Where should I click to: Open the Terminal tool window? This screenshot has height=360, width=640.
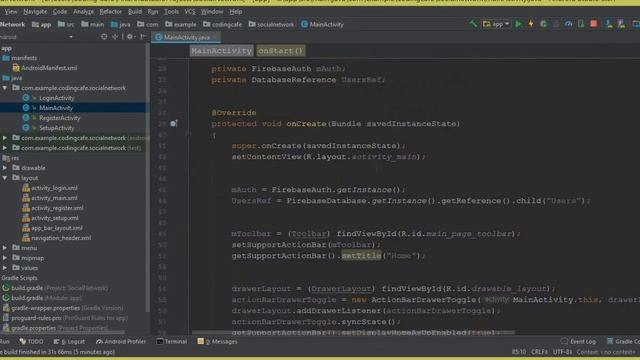(x=171, y=342)
